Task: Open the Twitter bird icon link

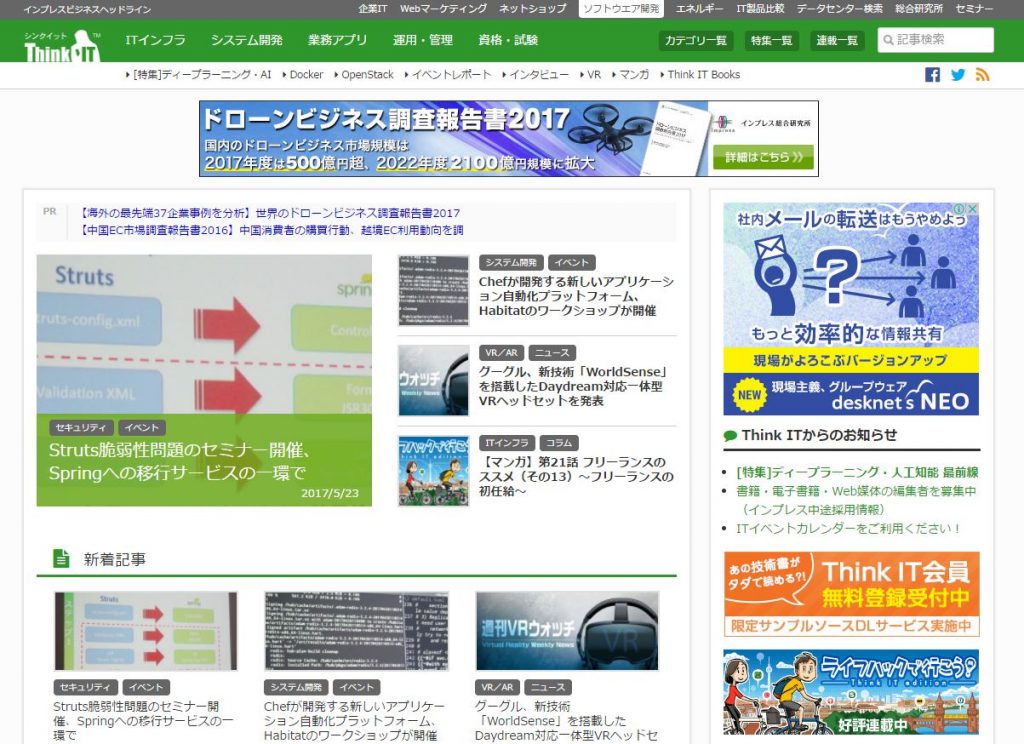Action: (x=957, y=74)
